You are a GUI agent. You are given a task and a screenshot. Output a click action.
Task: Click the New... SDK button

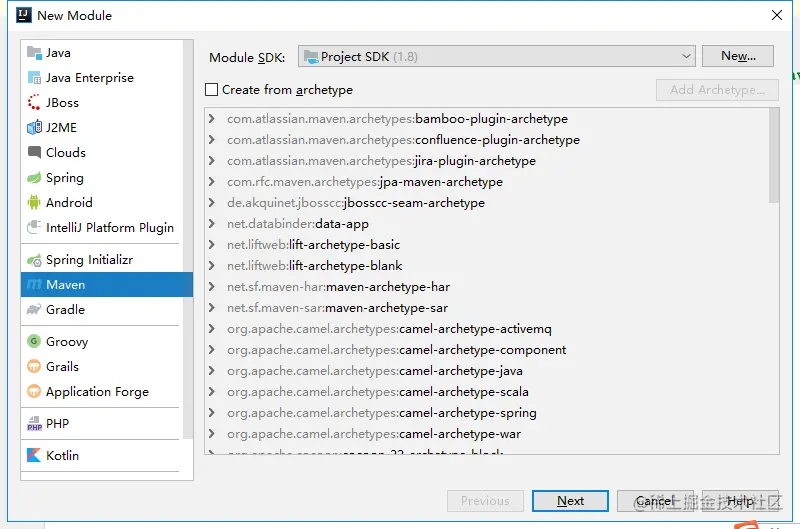(738, 56)
